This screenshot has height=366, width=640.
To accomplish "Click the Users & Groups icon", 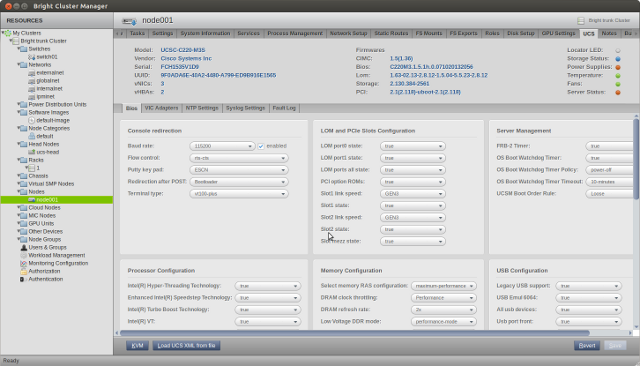I will click(24, 247).
